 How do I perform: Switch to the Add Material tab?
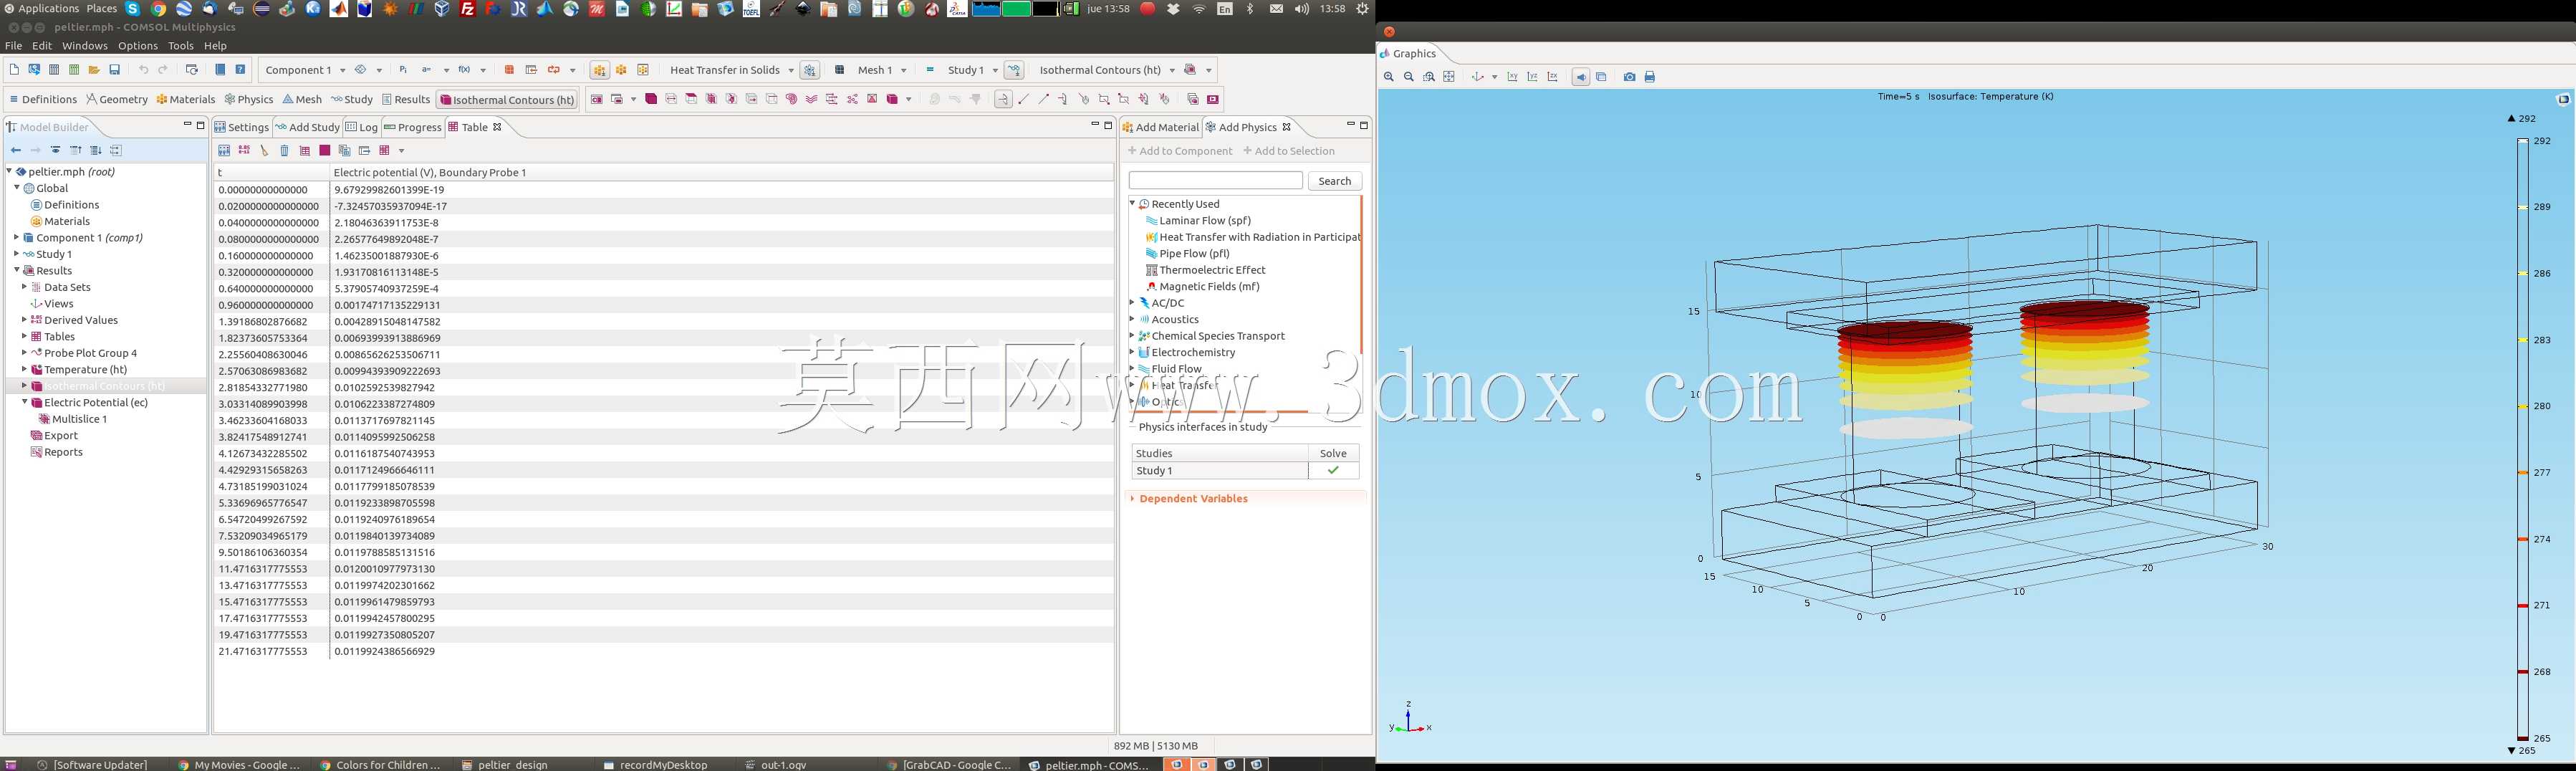point(1160,127)
